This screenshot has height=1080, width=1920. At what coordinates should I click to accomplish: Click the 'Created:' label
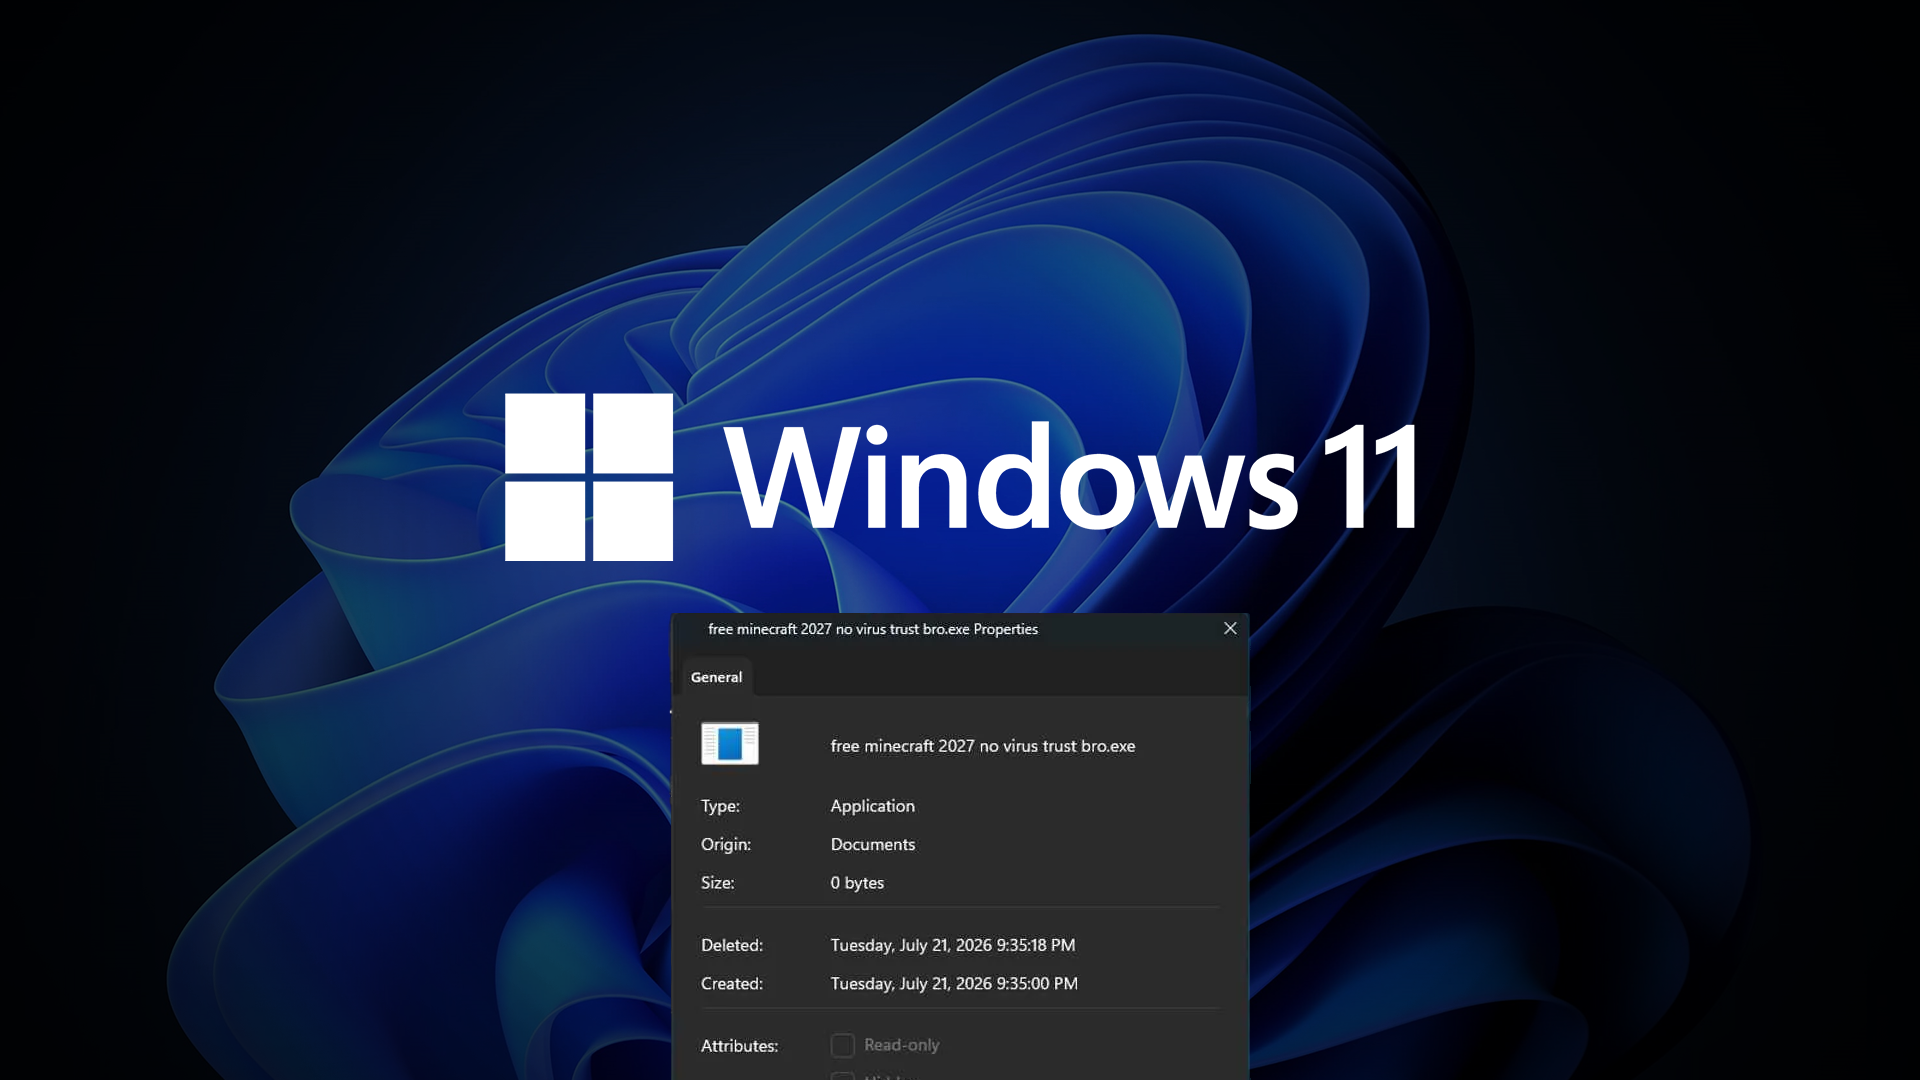[x=732, y=984]
